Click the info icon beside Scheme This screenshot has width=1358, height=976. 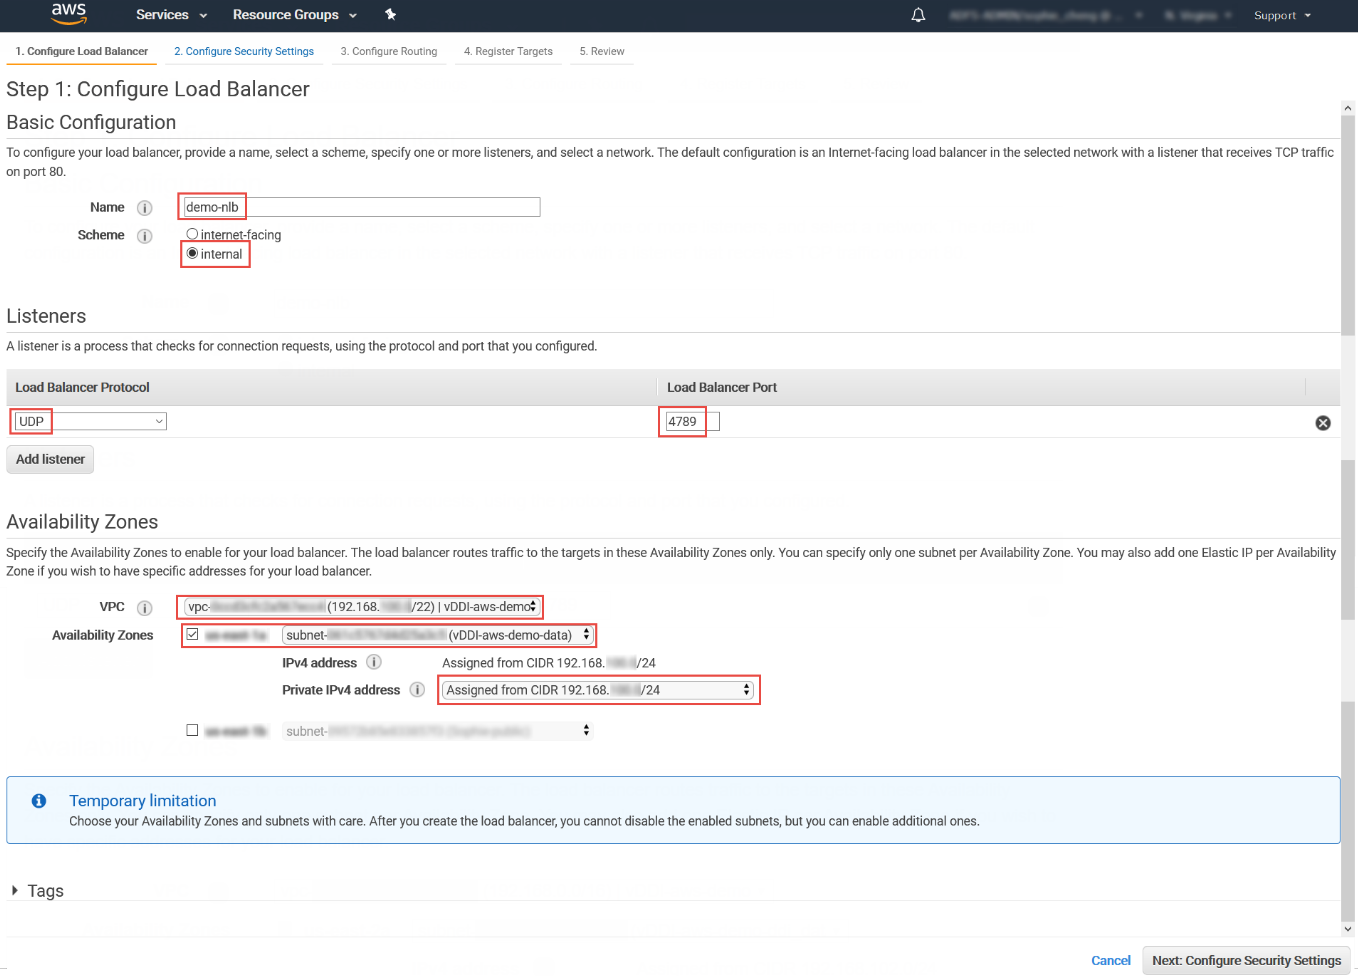click(144, 235)
